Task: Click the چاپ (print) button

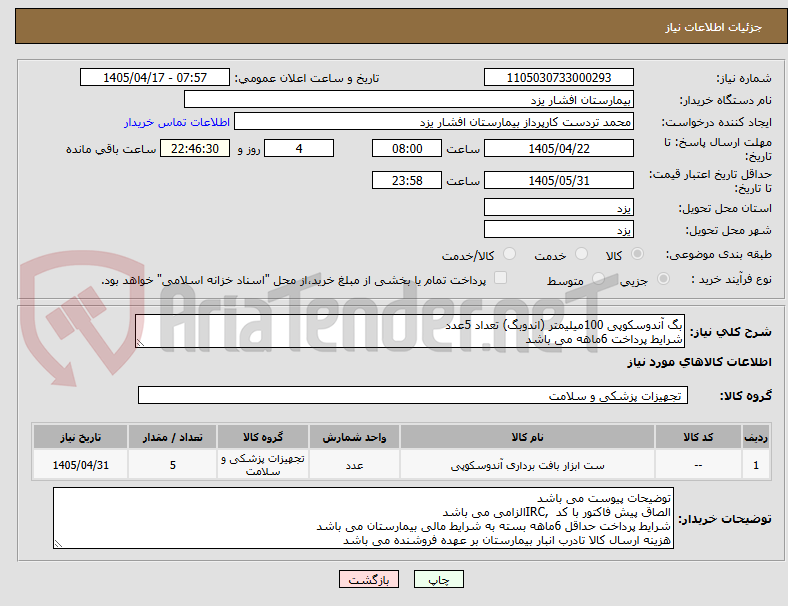Action: pos(438,579)
